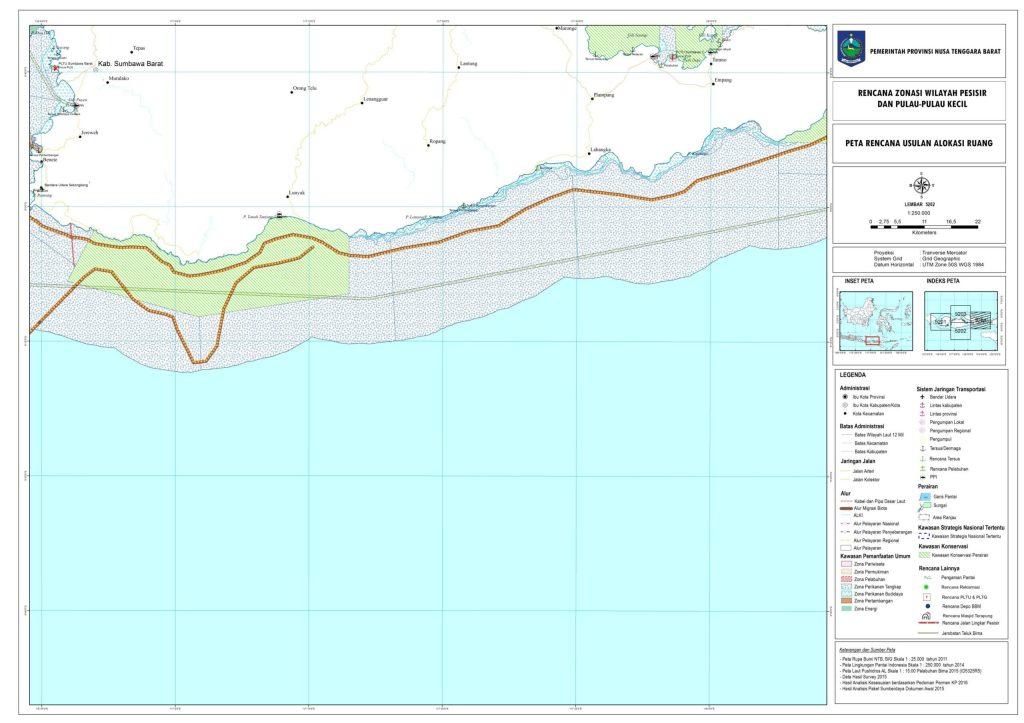Click the Rencana Rekomasi green dot symbol

(x=925, y=587)
